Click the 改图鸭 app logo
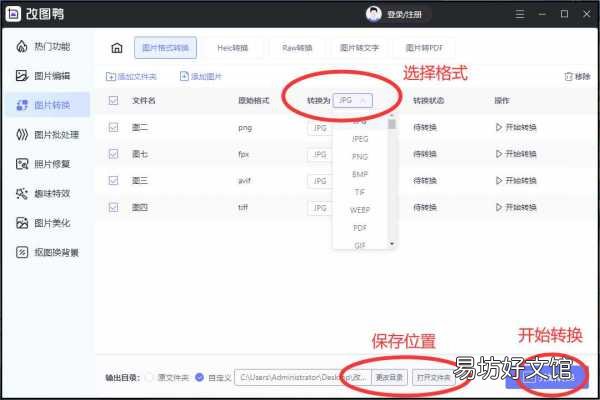The image size is (600, 400). click(x=13, y=14)
